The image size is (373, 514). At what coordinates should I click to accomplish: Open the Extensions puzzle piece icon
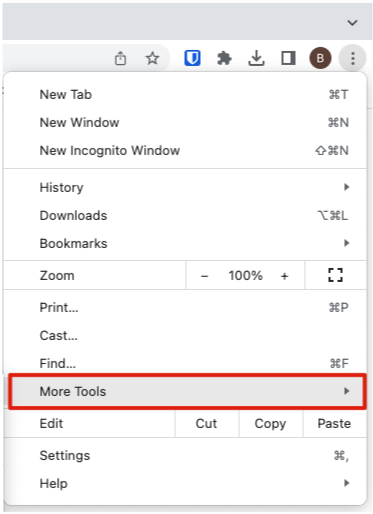tap(224, 58)
